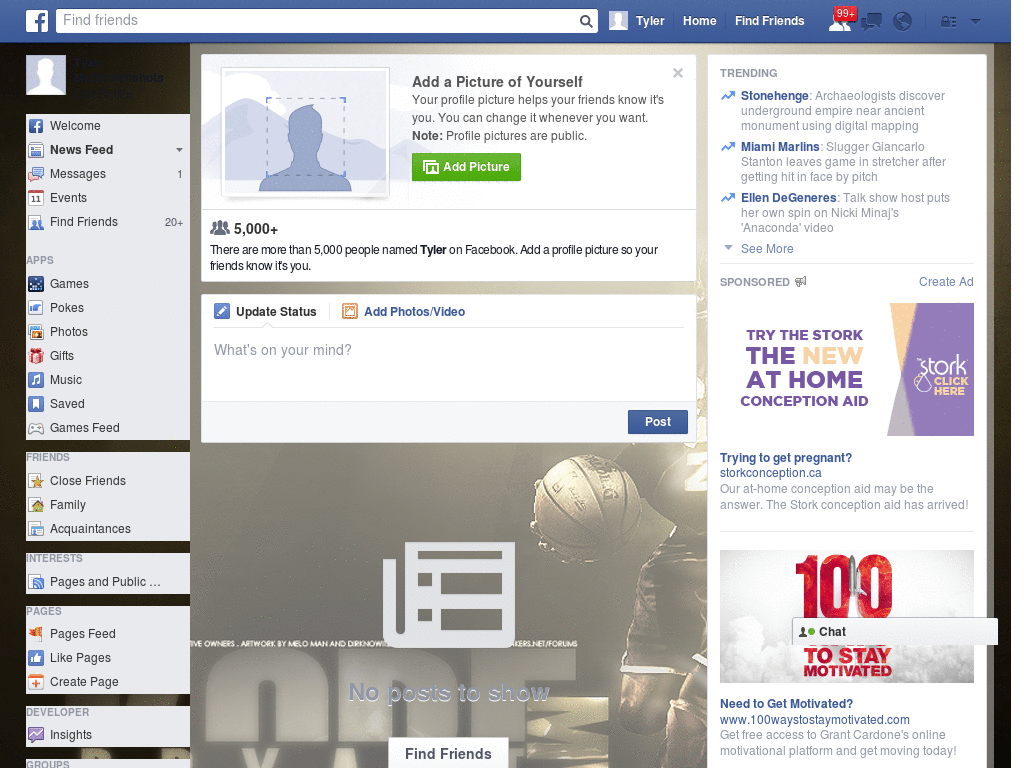
Task: Click the Messages icon in sidebar
Action: [x=36, y=174]
